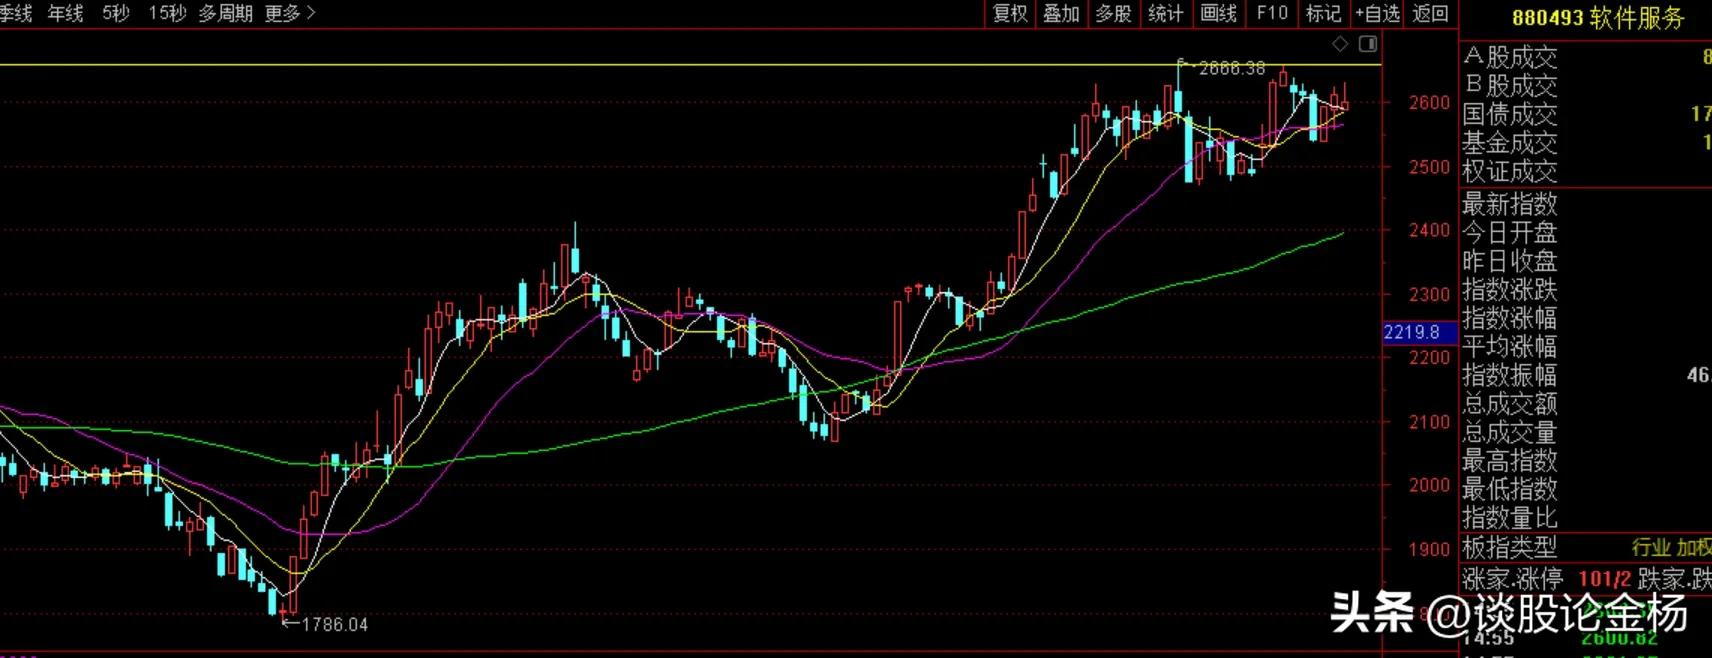Screen dimensions: 1712x658
Task: Click the 880493 软件服务 title
Action: 1598,18
